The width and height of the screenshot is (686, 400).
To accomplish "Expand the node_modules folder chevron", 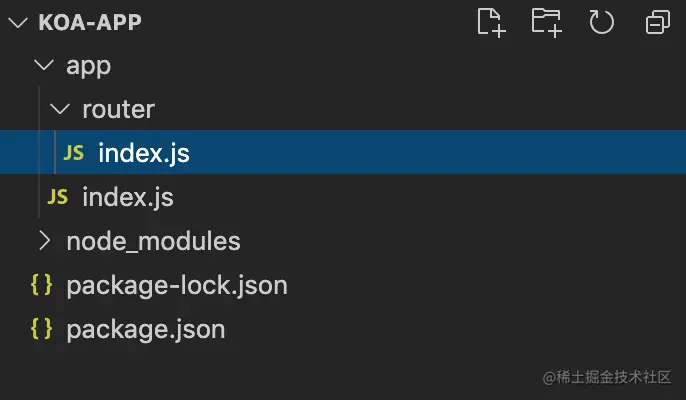I will coord(44,241).
